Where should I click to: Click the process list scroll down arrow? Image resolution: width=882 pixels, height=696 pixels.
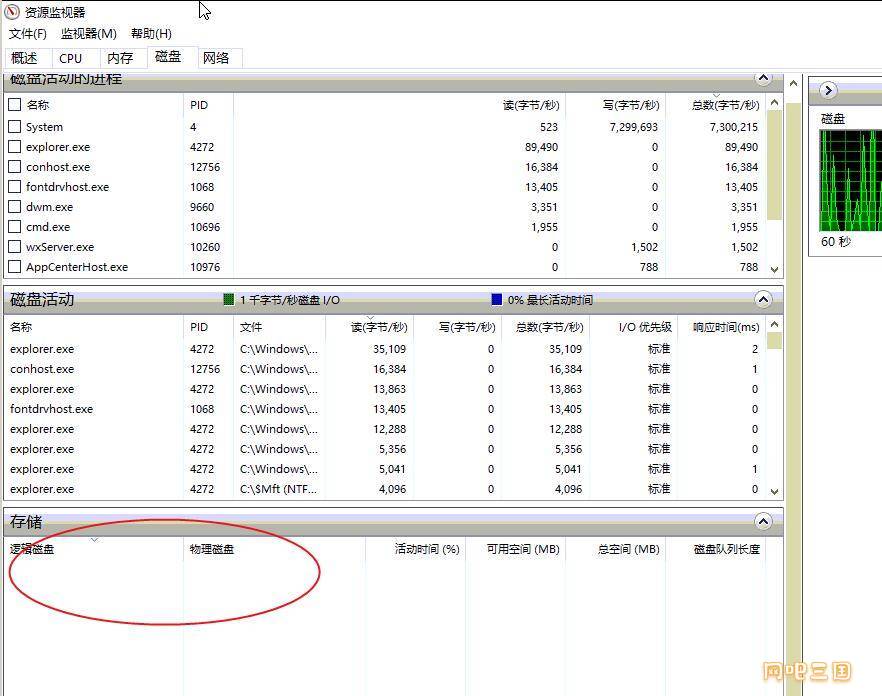pos(775,270)
